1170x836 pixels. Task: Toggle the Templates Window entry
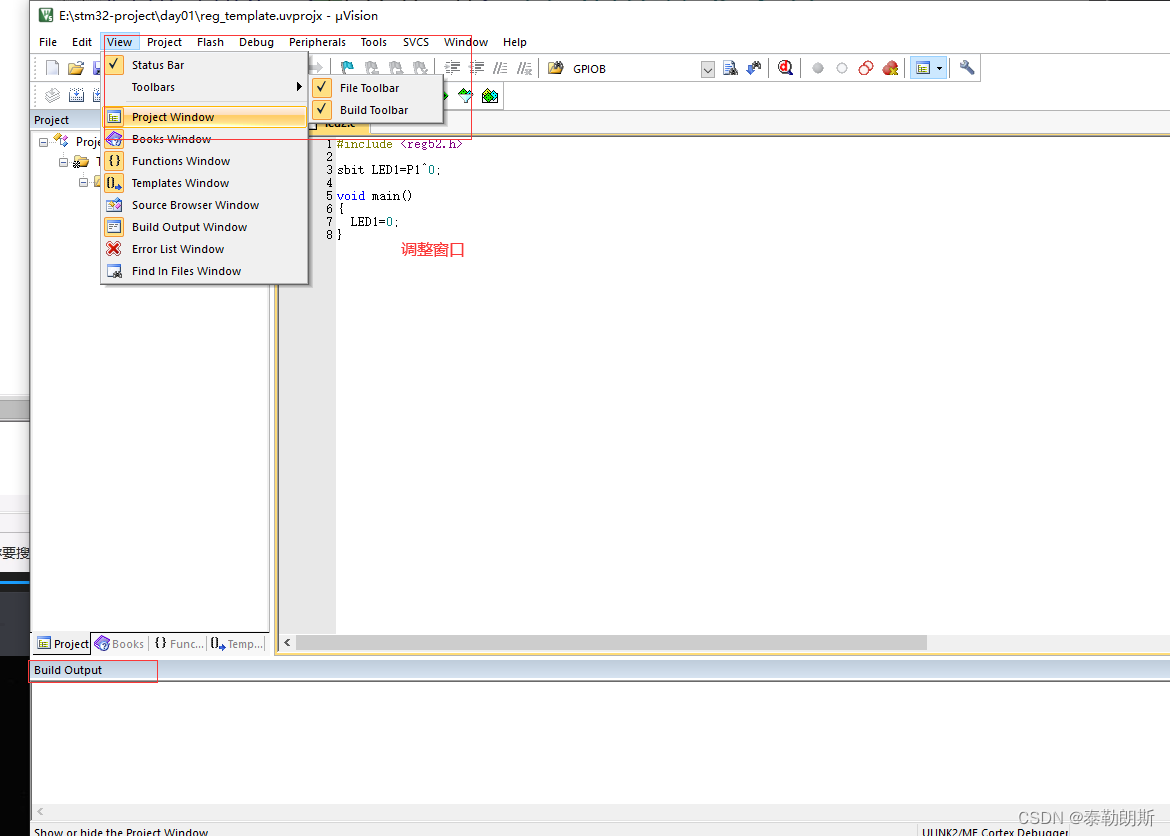tap(204, 183)
